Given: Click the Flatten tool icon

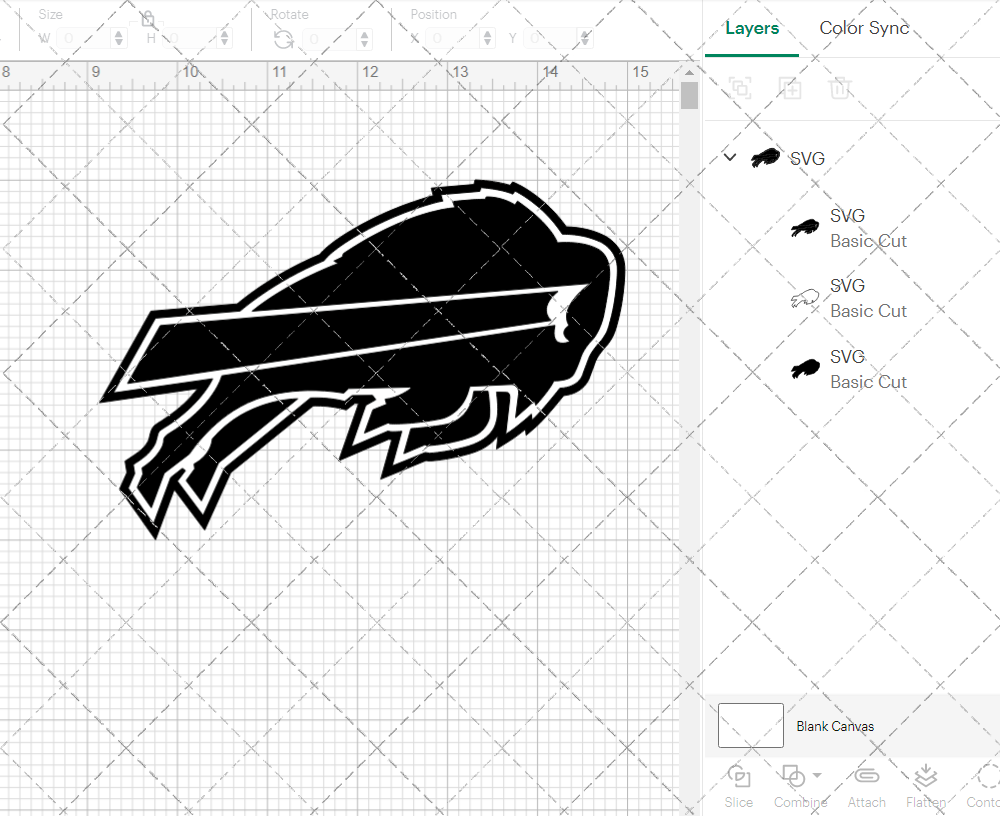Looking at the screenshot, I should pos(926,777).
